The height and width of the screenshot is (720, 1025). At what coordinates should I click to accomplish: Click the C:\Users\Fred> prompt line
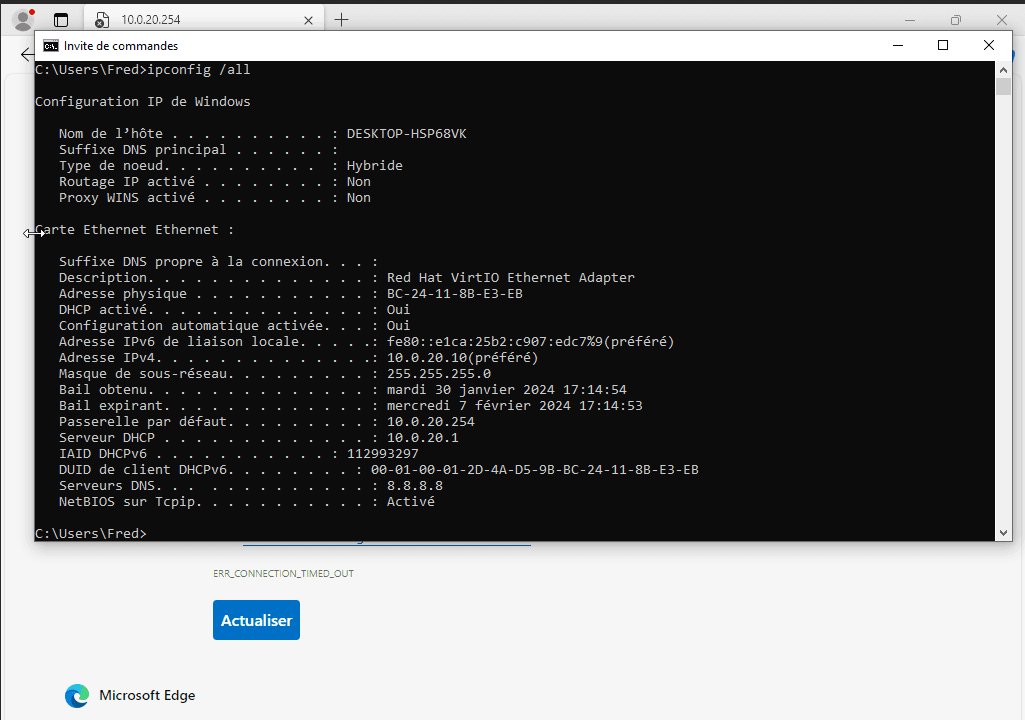(90, 533)
